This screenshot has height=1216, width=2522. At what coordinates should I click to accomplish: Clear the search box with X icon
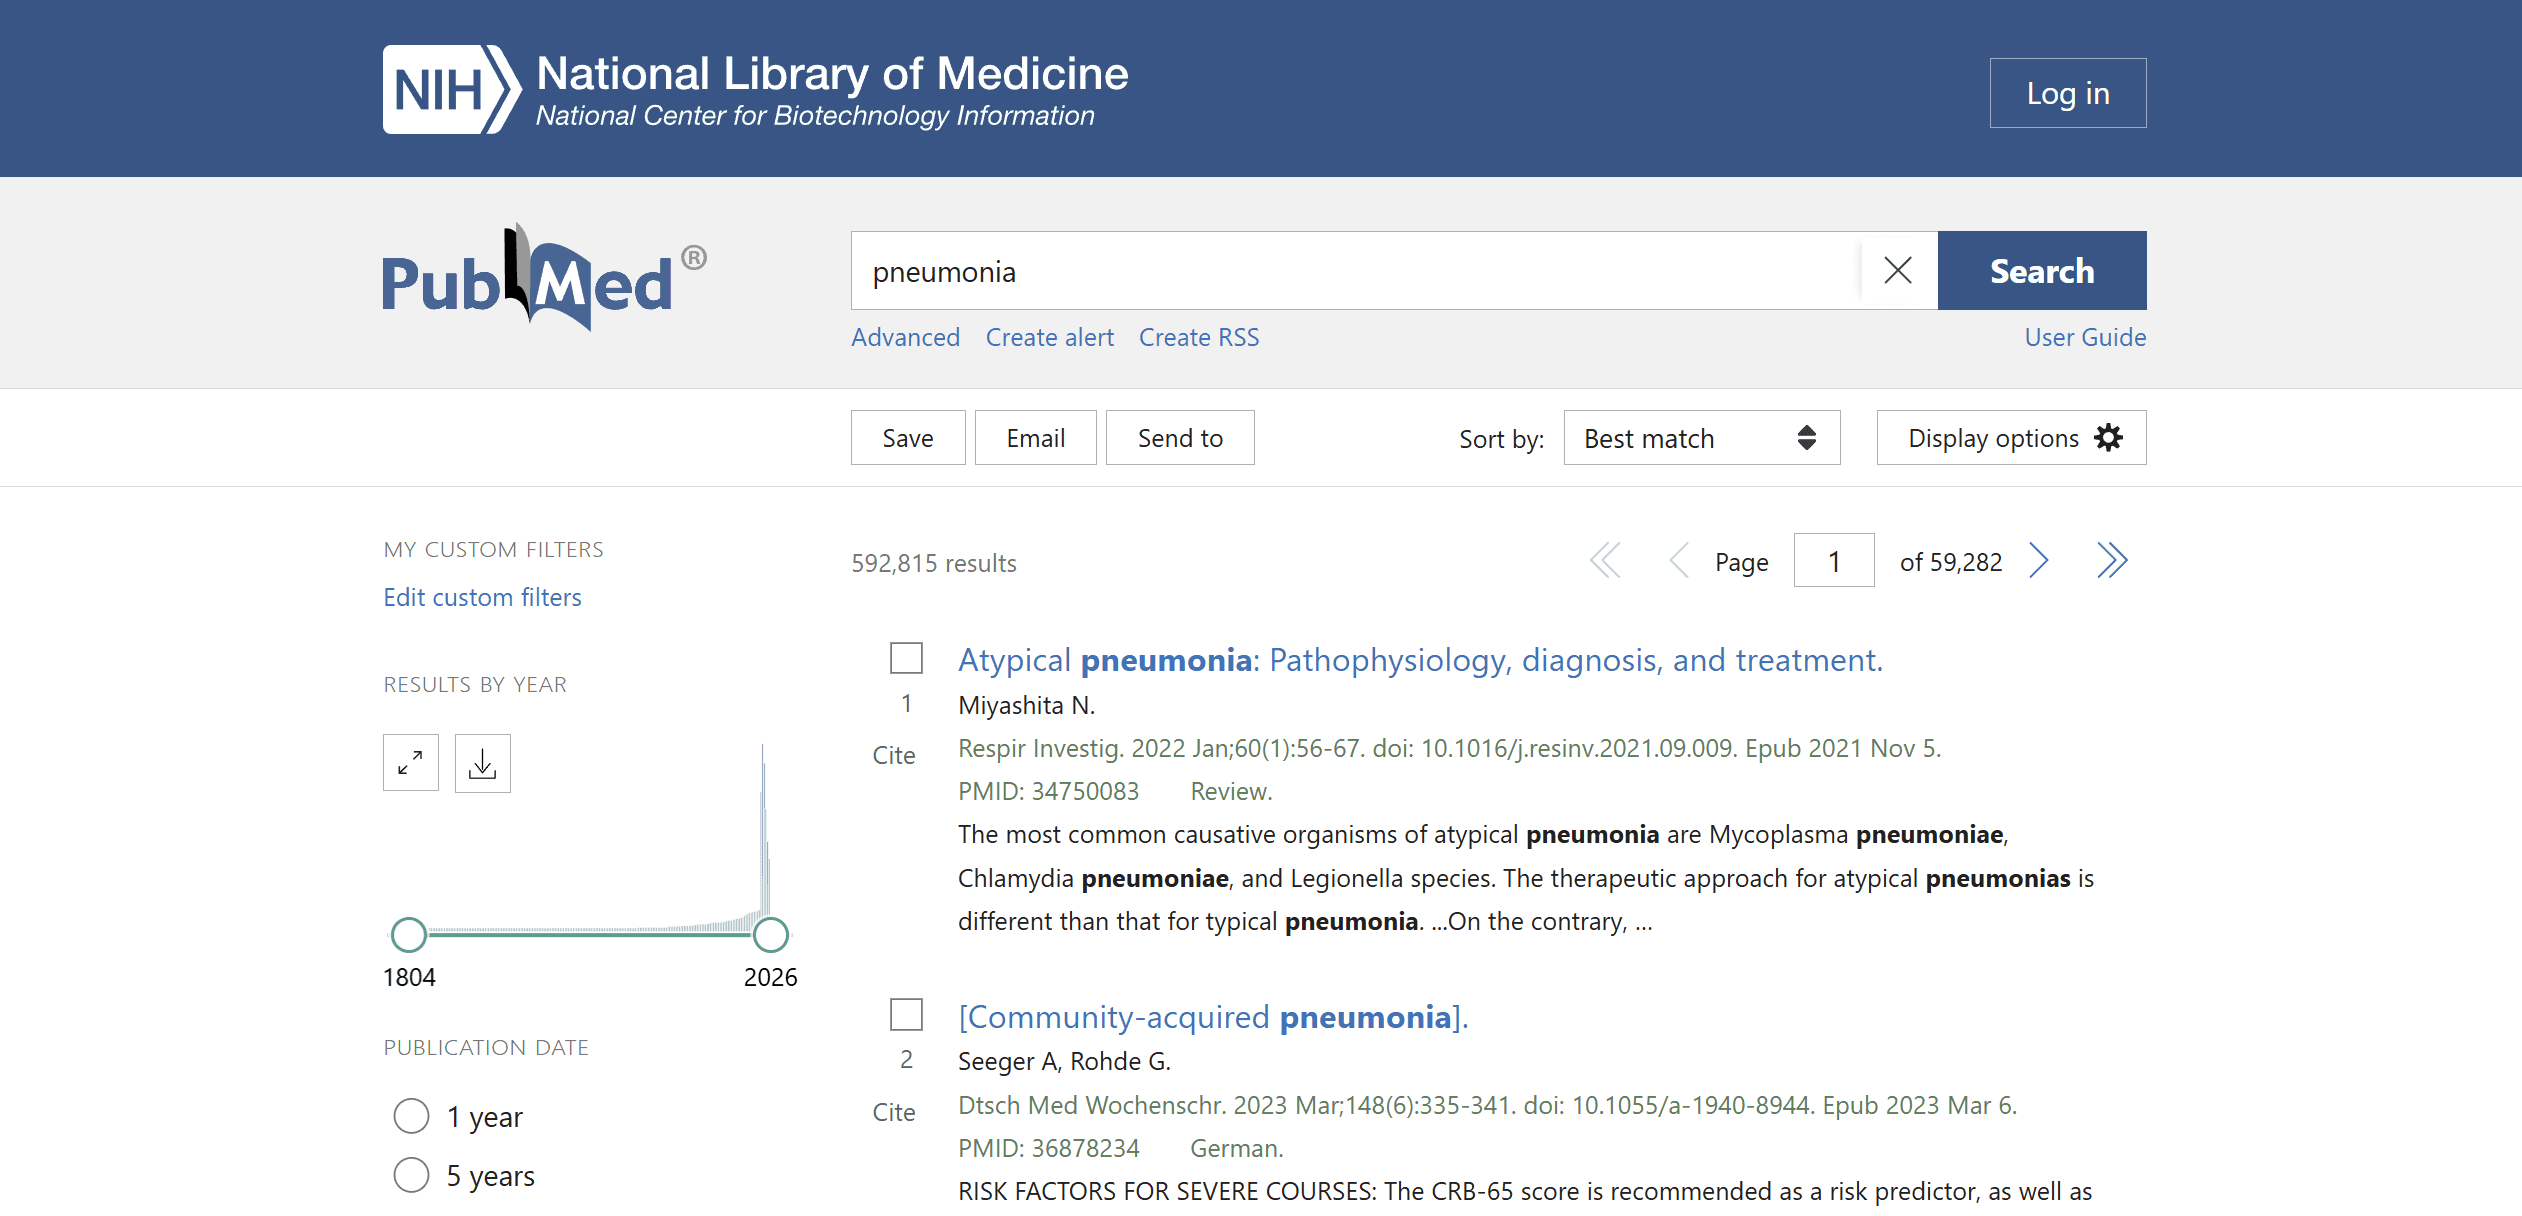1897,270
